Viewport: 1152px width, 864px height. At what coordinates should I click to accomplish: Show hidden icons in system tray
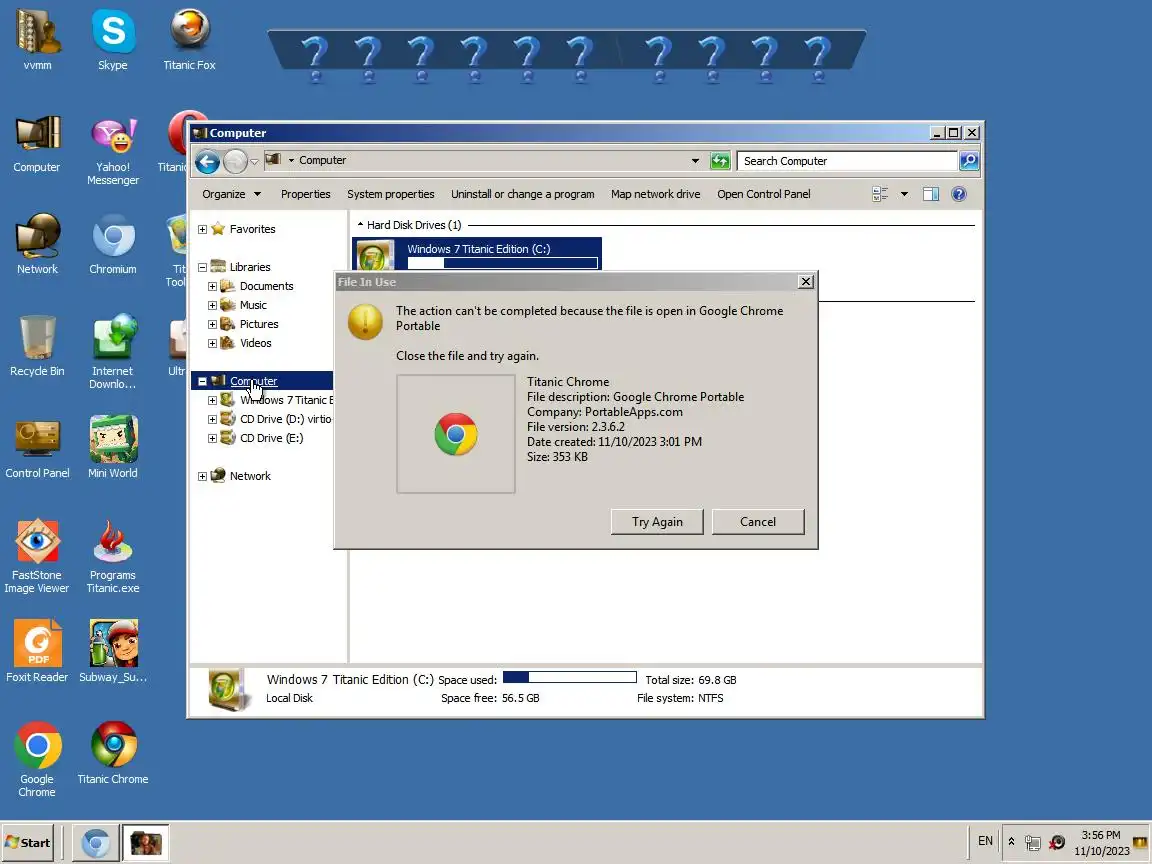1011,842
